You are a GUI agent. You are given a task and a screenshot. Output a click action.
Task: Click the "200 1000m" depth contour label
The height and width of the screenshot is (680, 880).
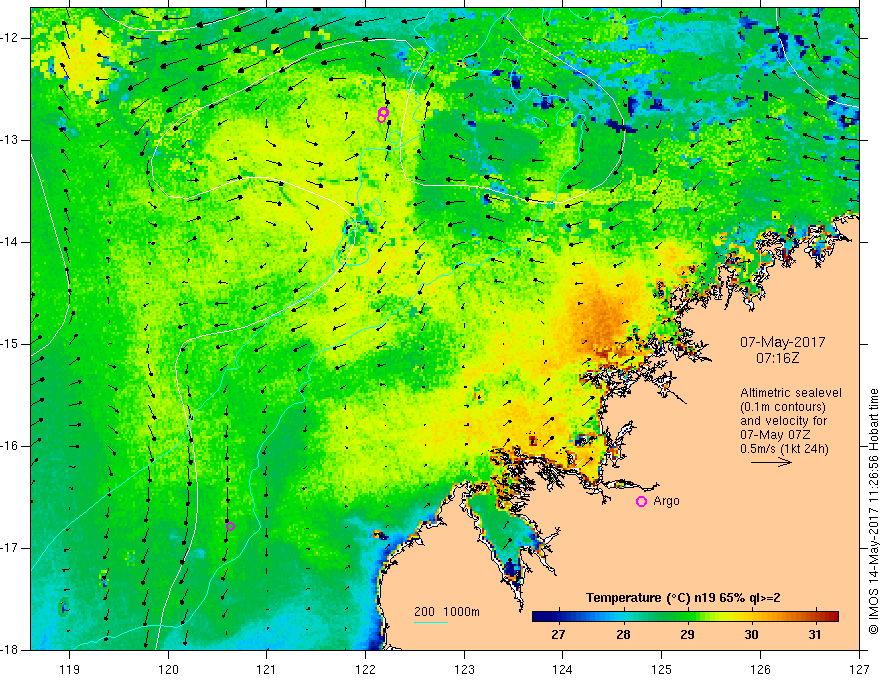click(447, 612)
